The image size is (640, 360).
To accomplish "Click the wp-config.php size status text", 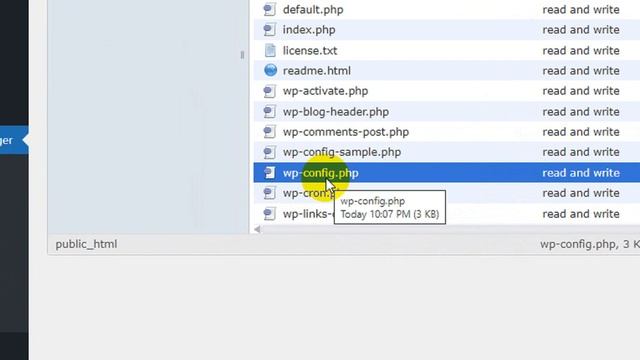I will [x=590, y=244].
